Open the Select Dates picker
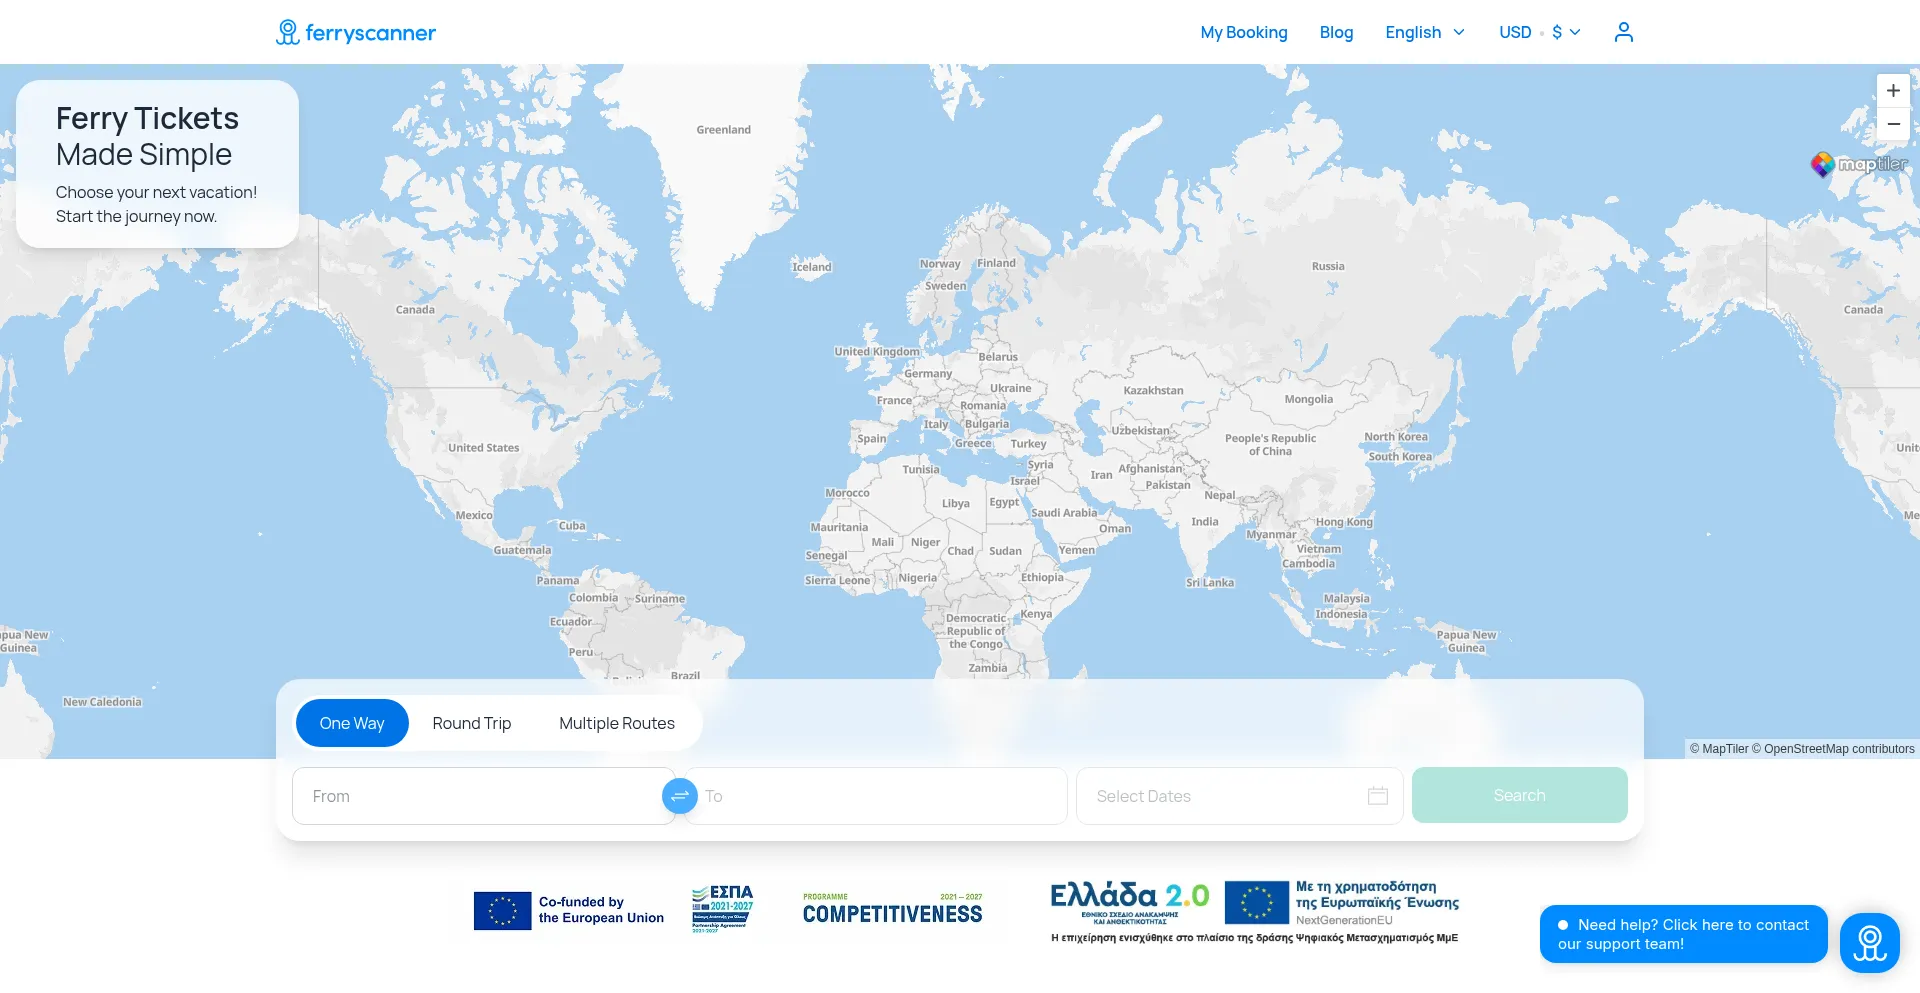 [x=1230, y=796]
